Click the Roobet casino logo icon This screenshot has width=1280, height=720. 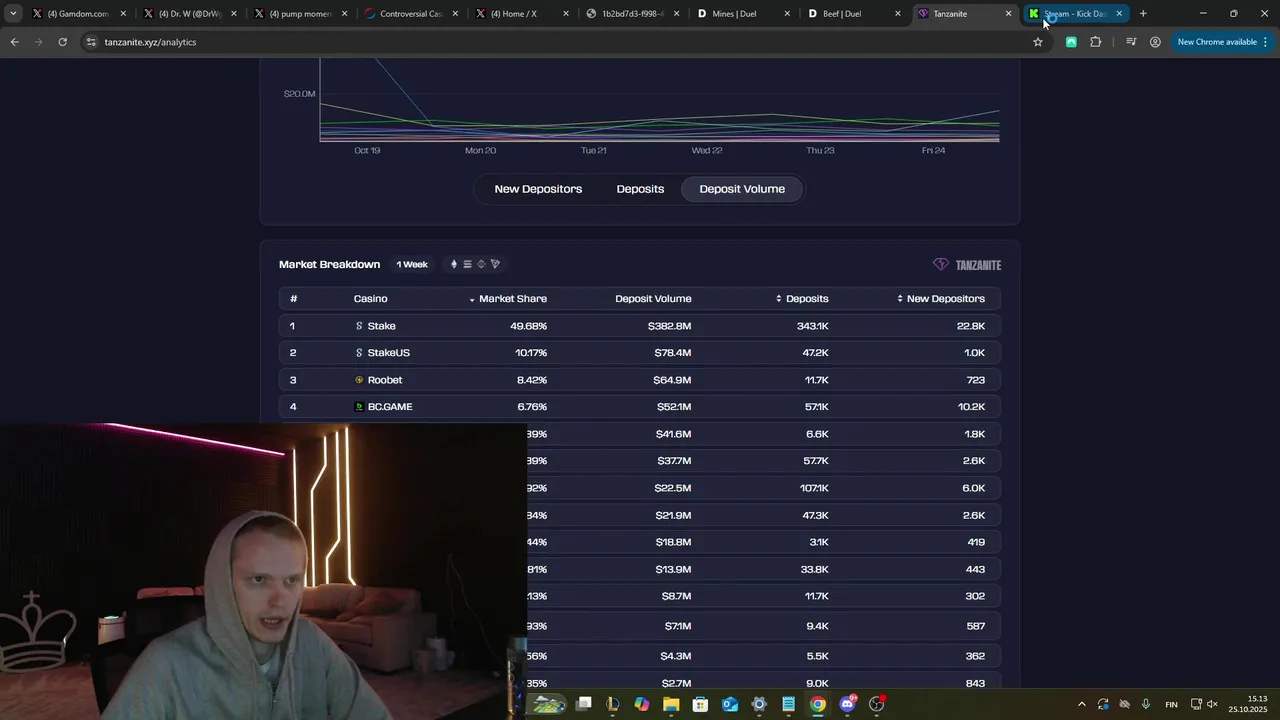tap(359, 380)
